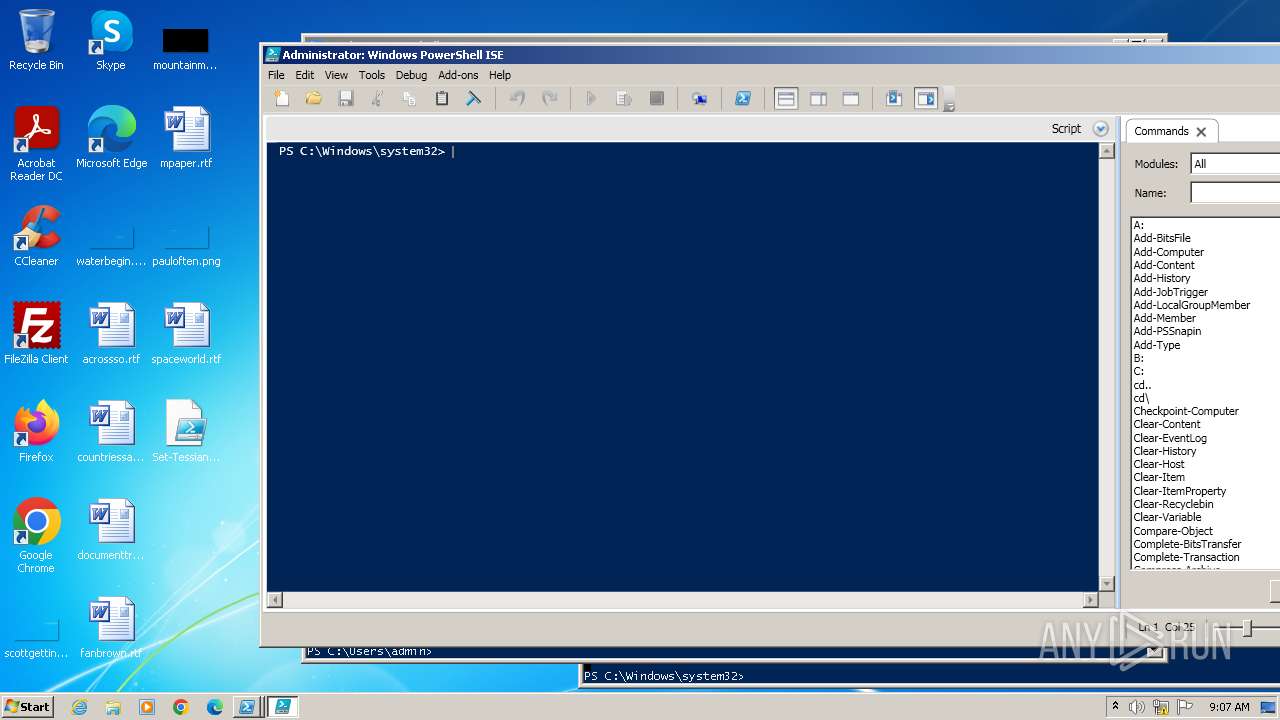Image resolution: width=1280 pixels, height=720 pixels.
Task: Open Windows Media Player taskbar icon
Action: pos(147,707)
